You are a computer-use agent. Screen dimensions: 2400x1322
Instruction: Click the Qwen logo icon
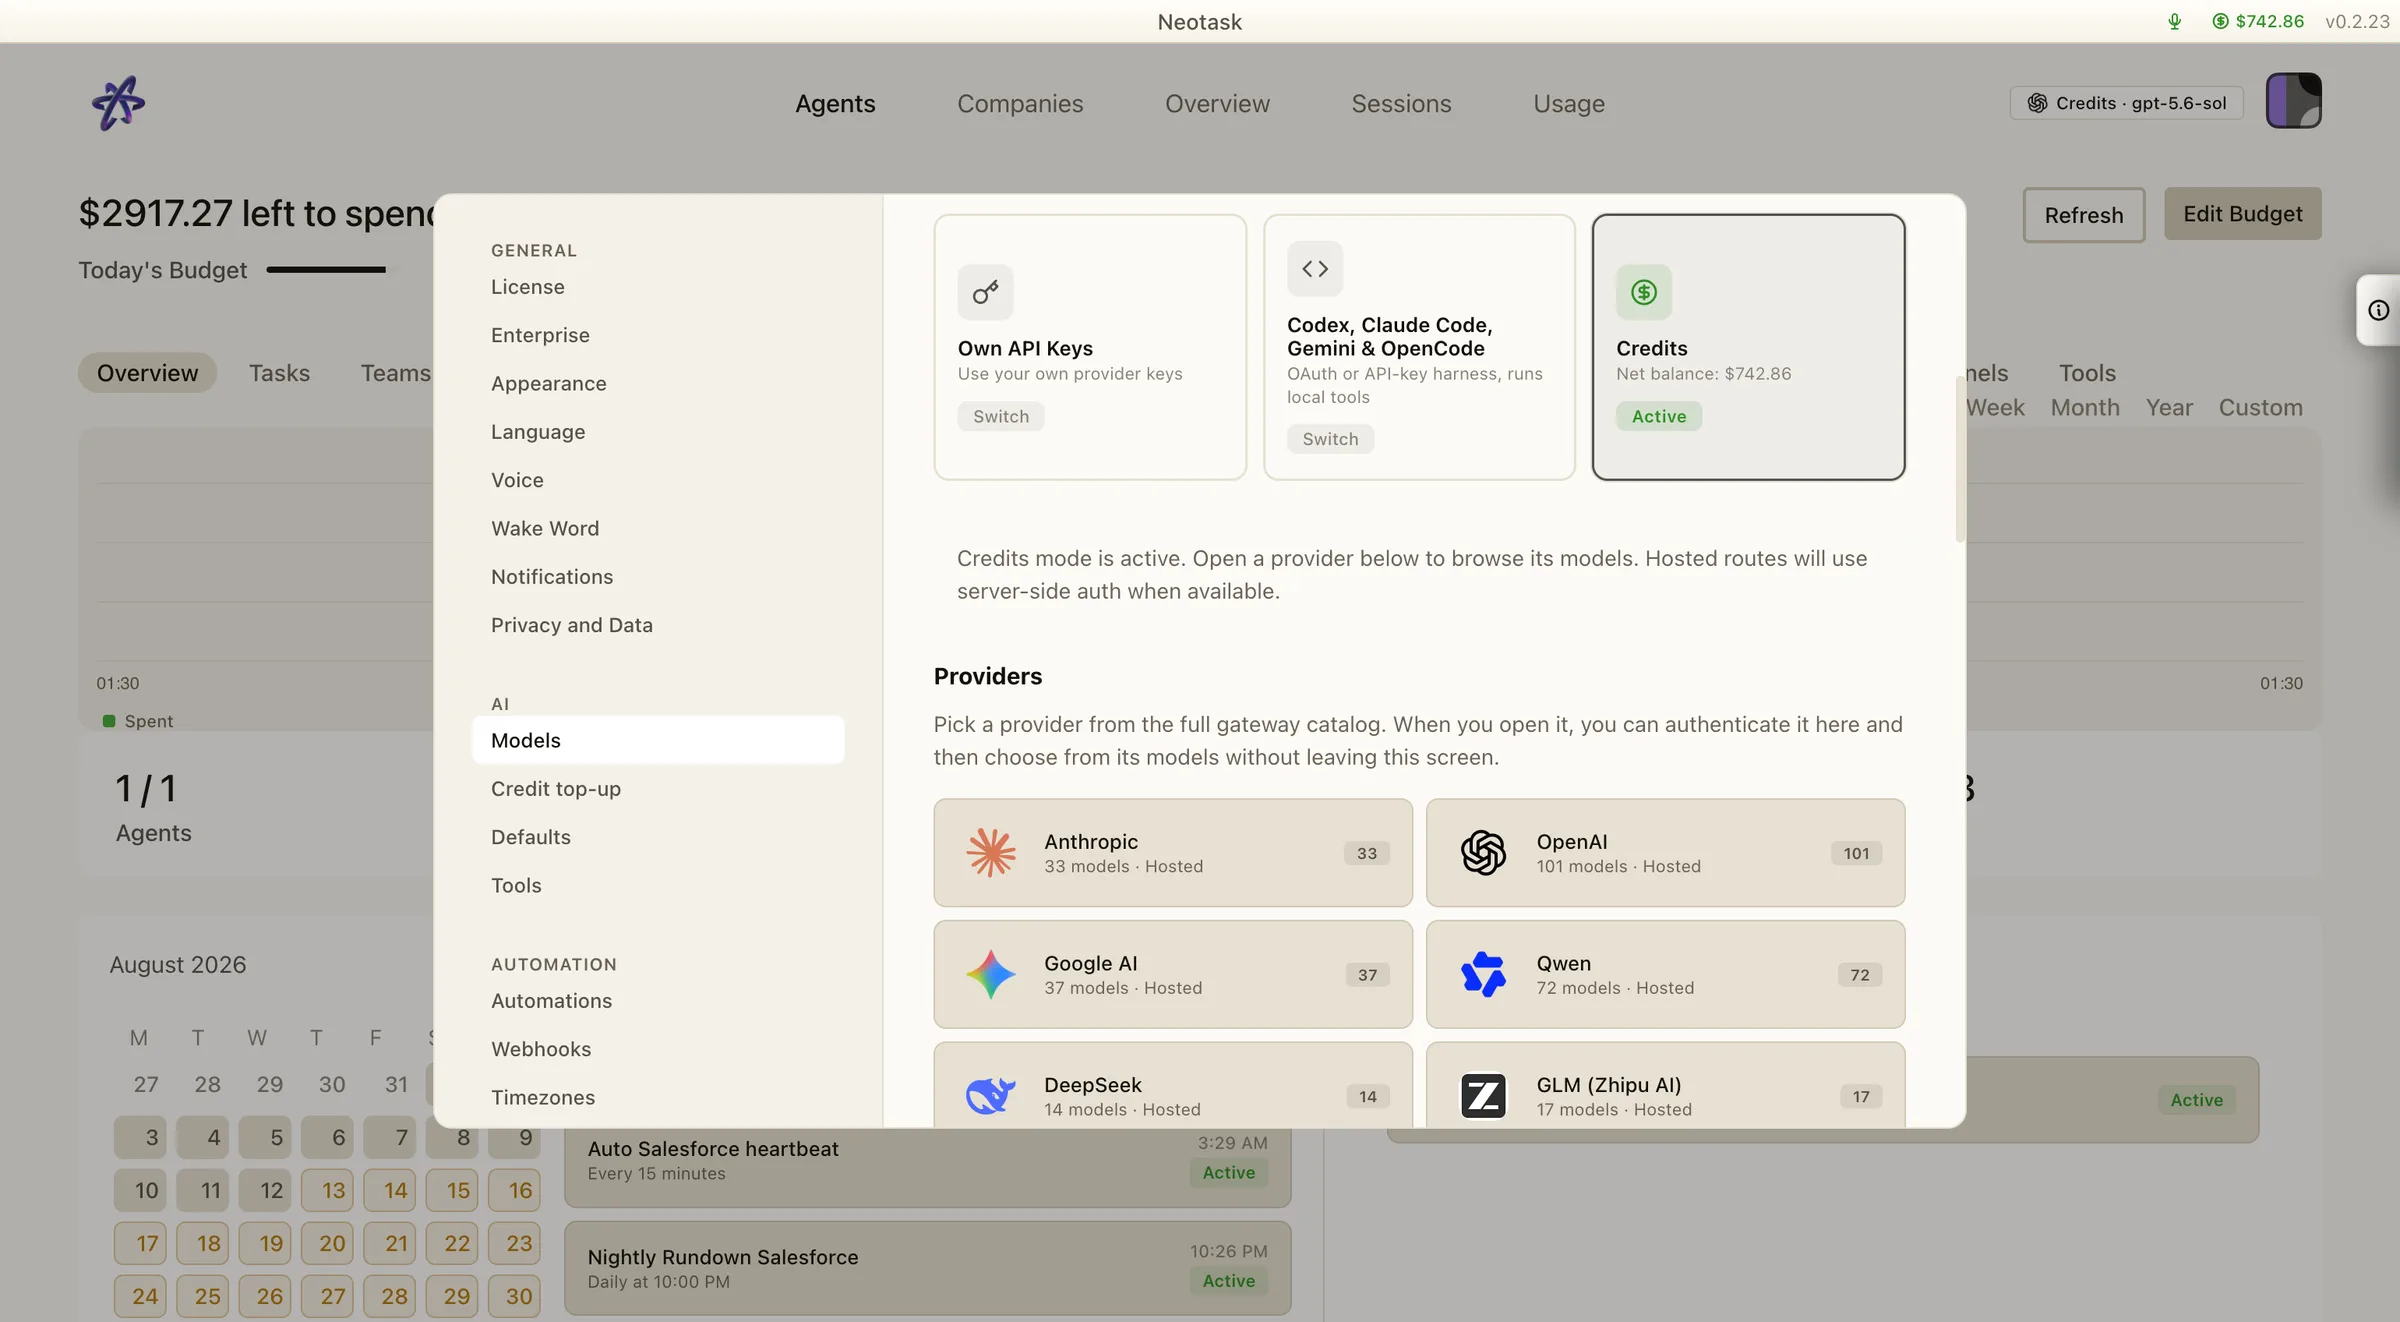tap(1483, 975)
